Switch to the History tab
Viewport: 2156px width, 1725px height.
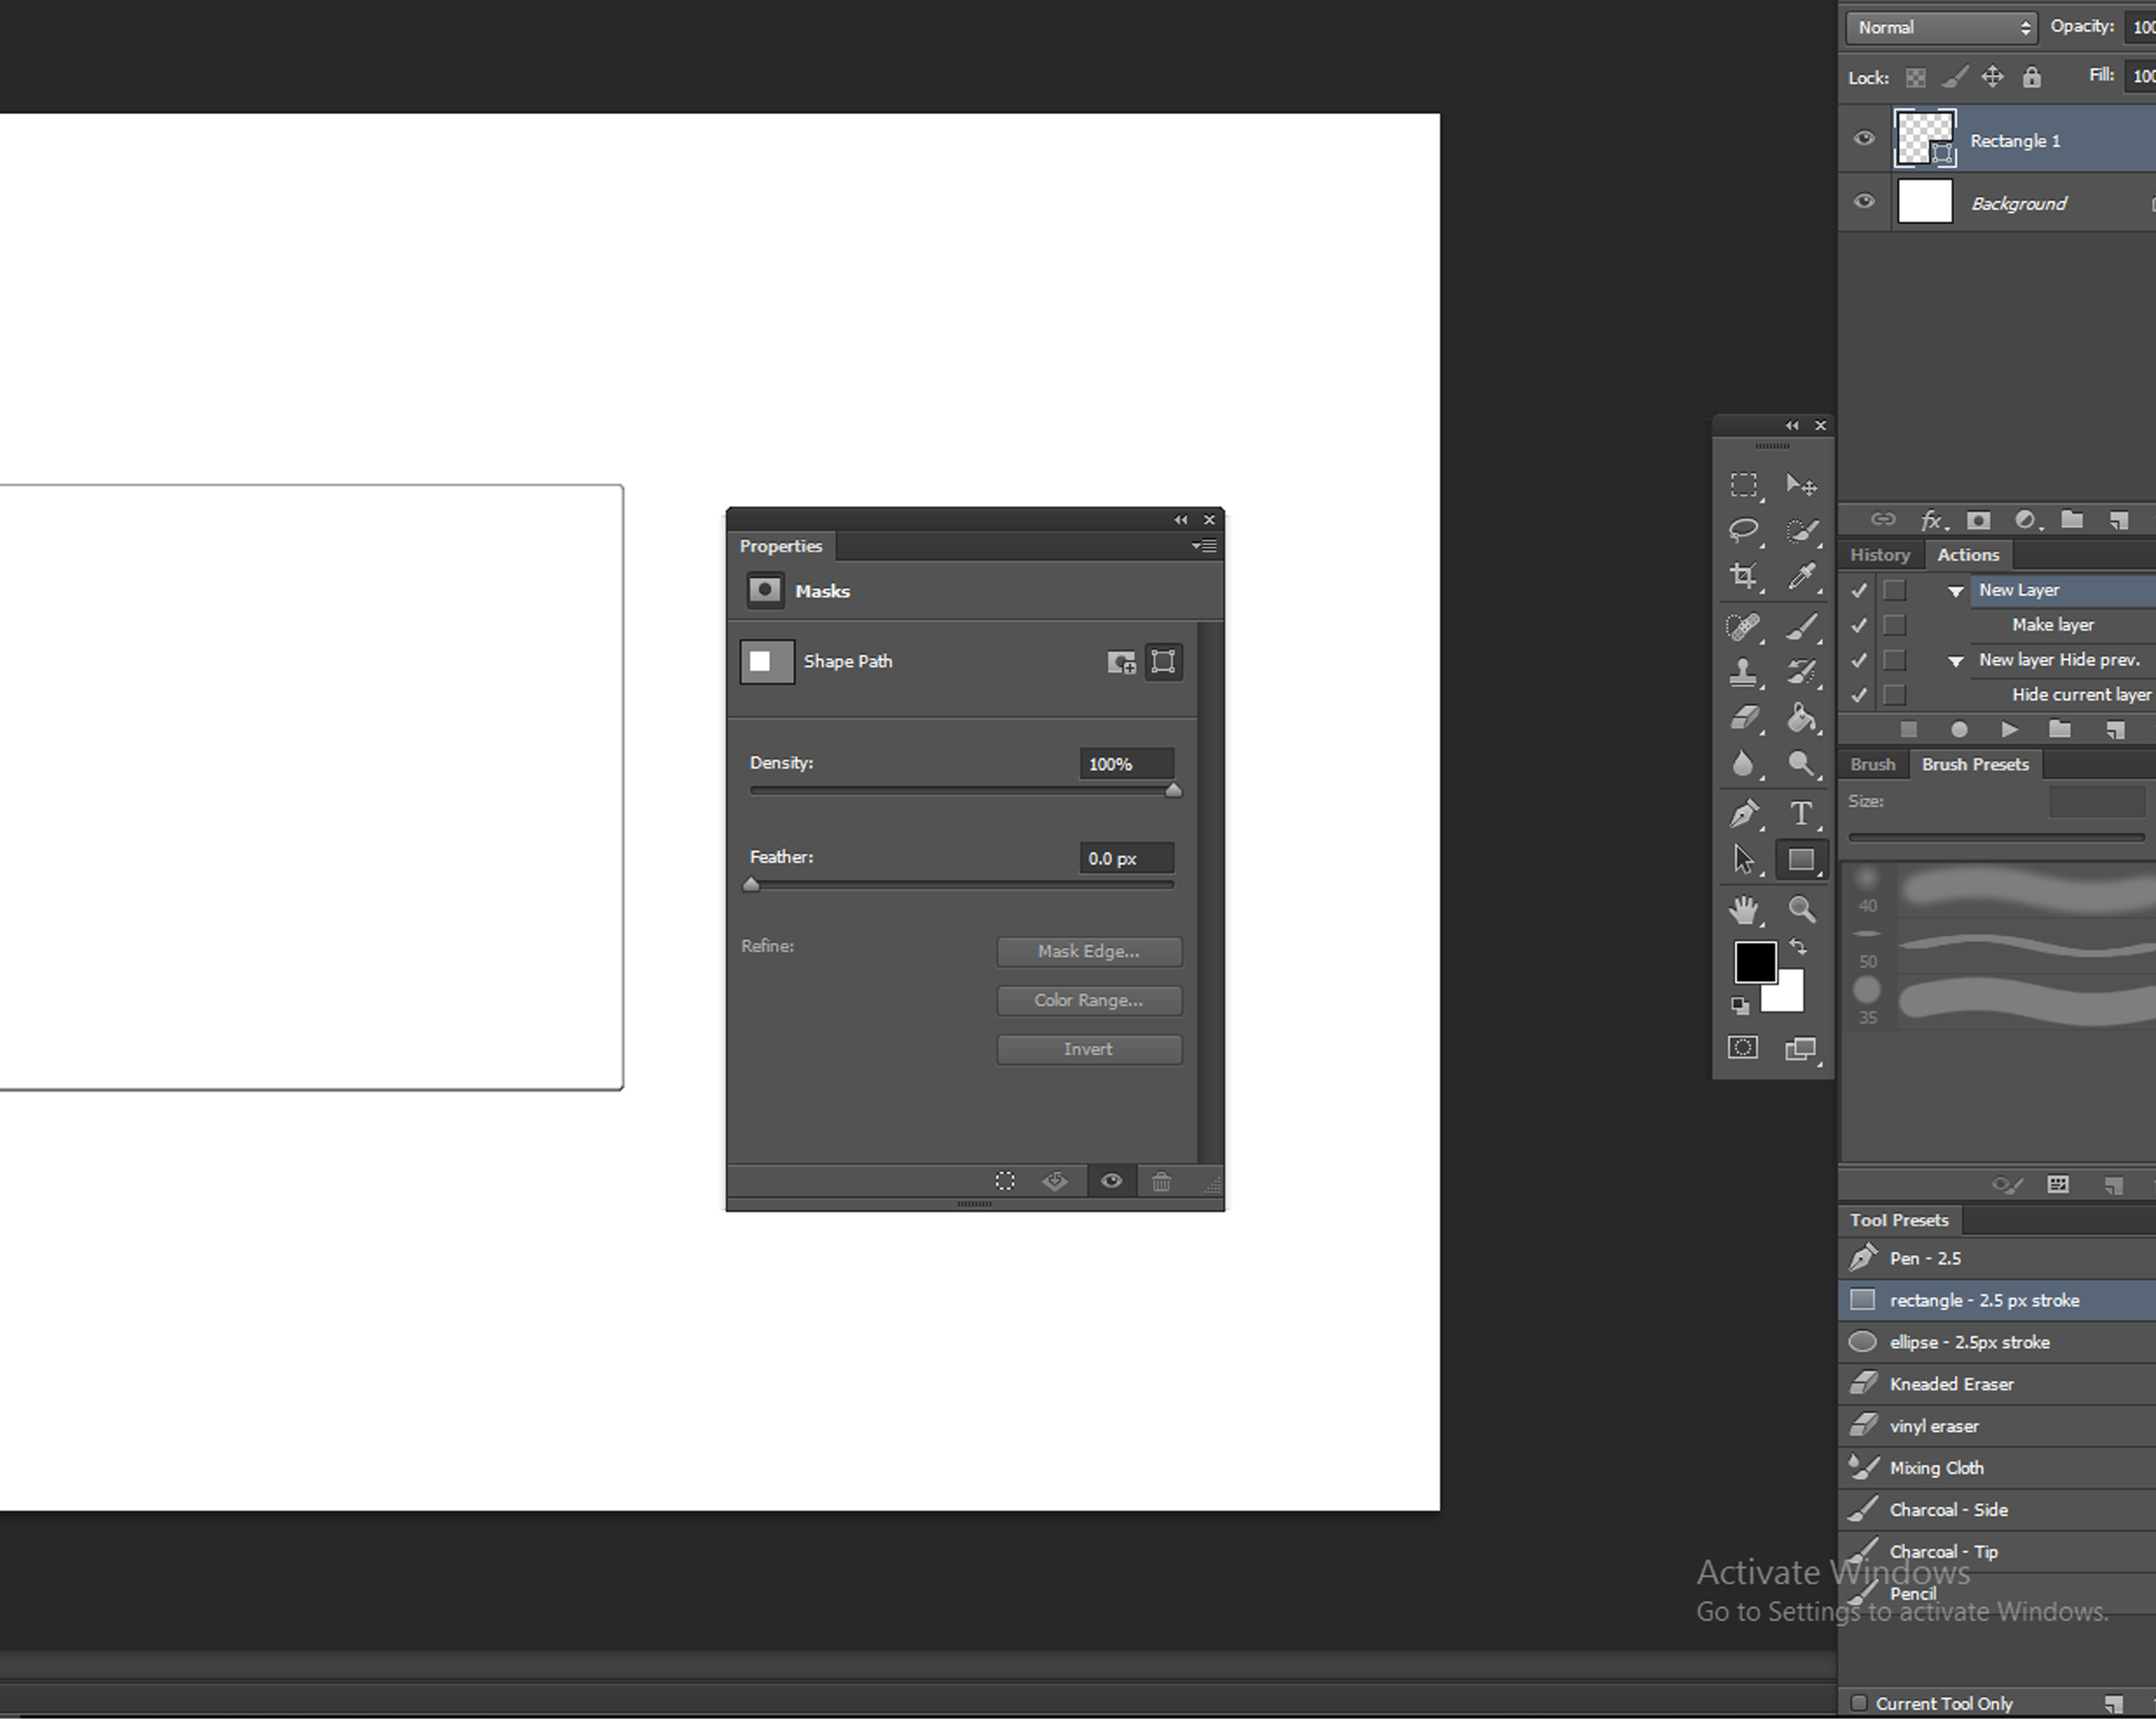pos(1879,555)
